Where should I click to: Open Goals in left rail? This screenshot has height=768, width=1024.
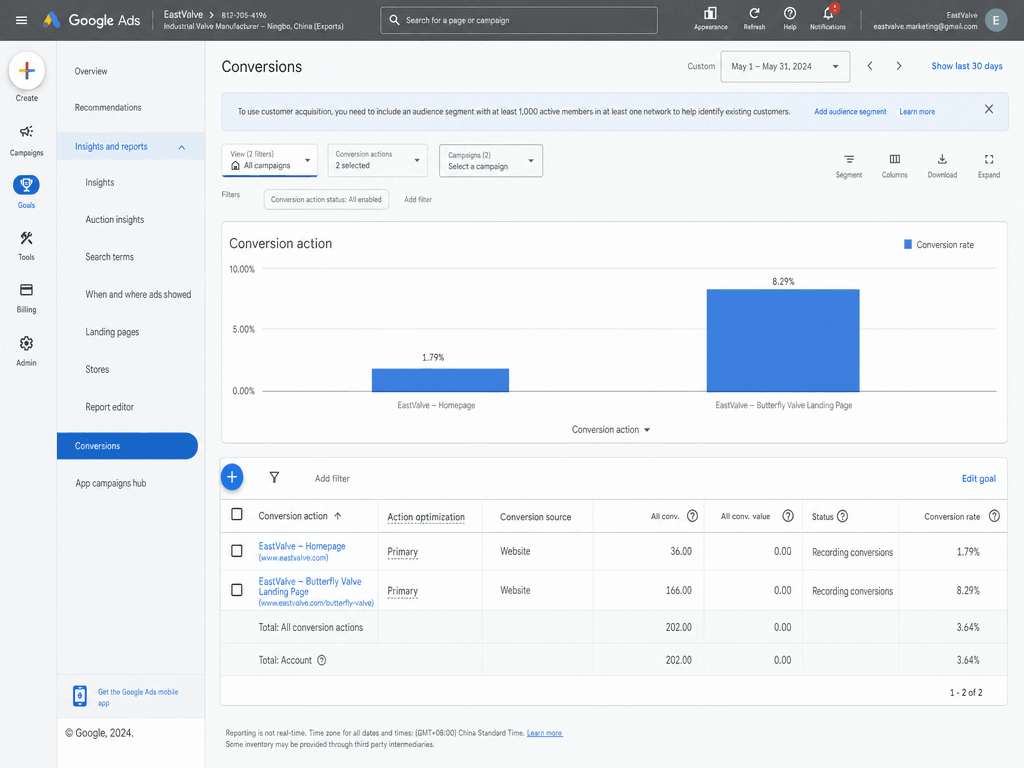click(x=27, y=192)
